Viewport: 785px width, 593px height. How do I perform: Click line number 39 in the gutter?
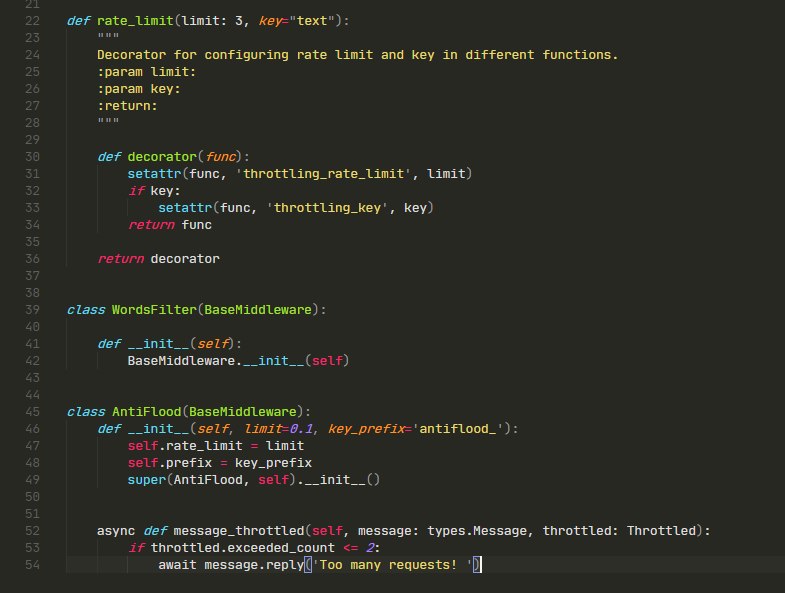(33, 310)
